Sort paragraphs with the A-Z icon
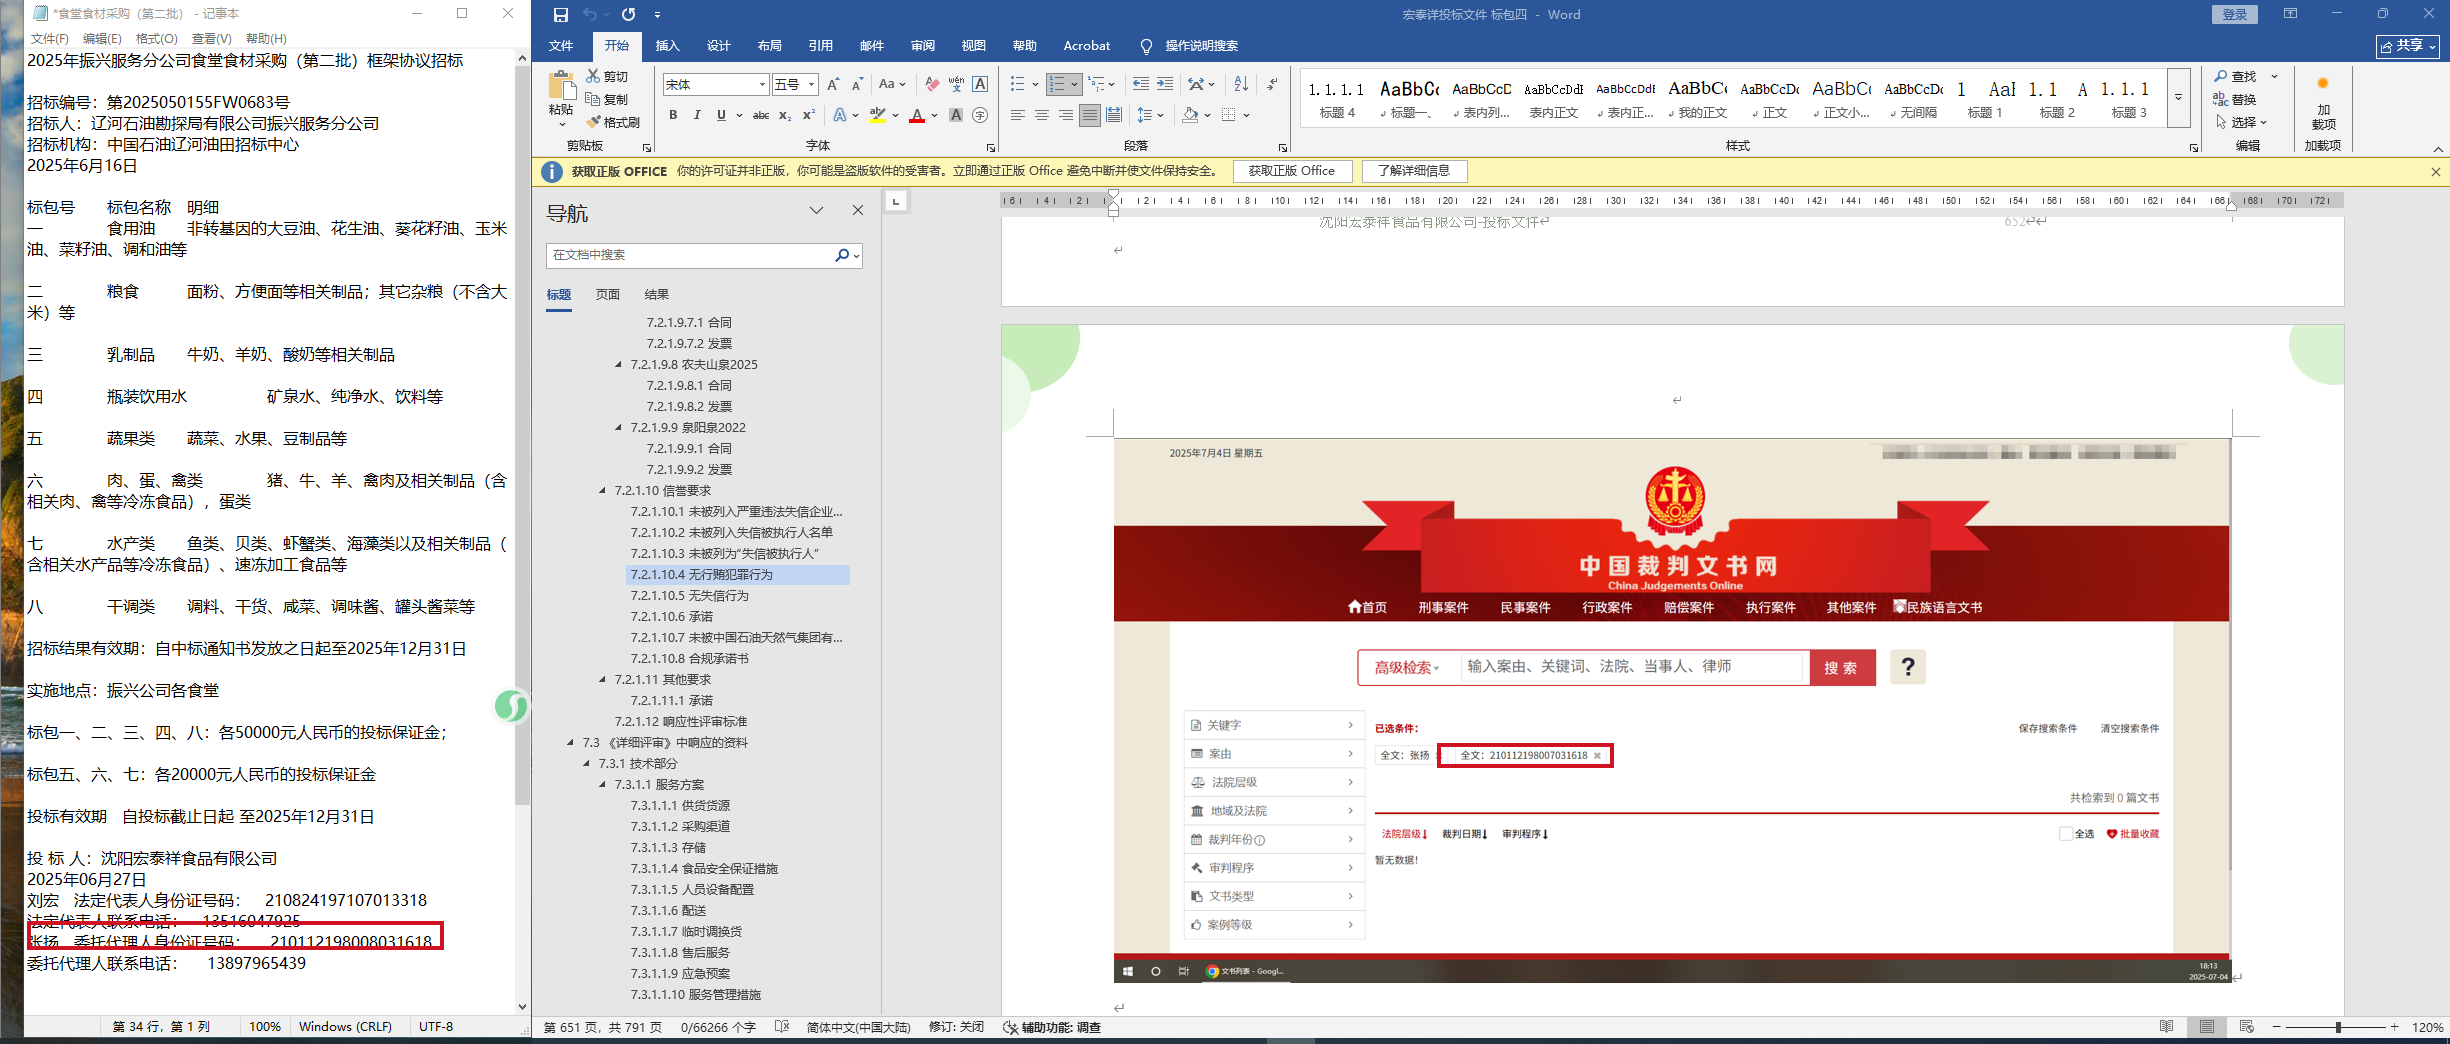The image size is (2450, 1044). 1241,85
